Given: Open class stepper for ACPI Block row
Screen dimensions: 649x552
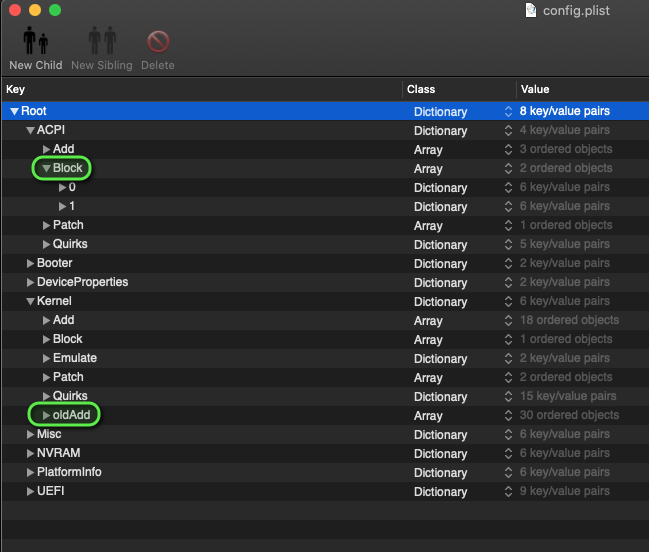Looking at the screenshot, I should pyautogui.click(x=508, y=168).
